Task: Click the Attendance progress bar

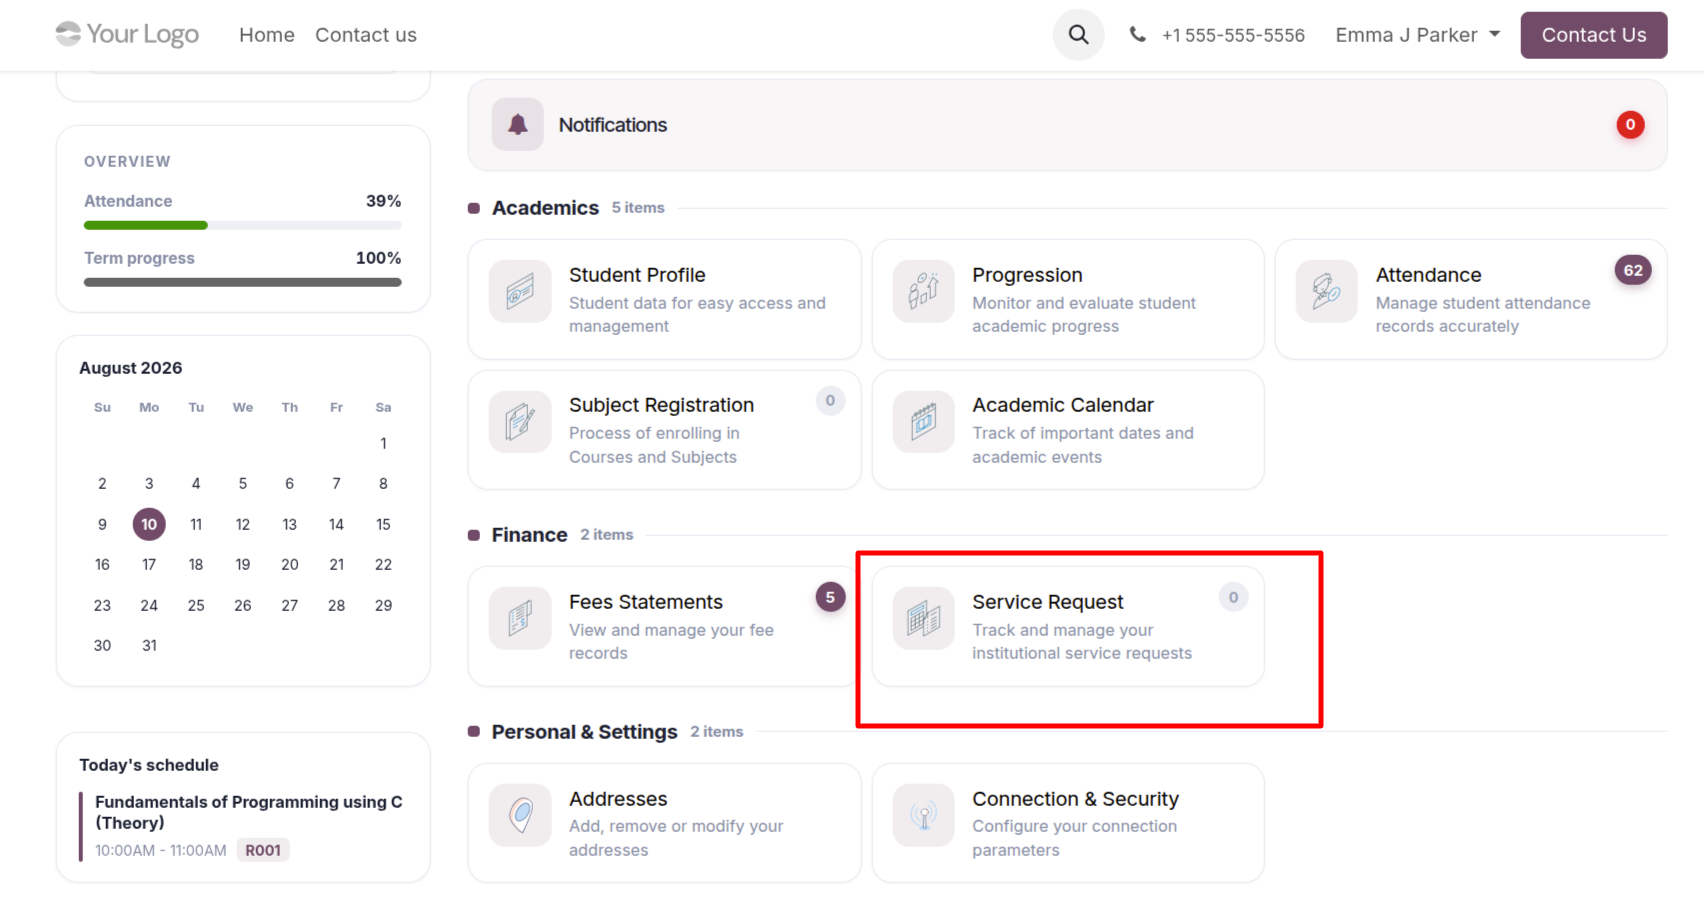Action: coord(243,226)
